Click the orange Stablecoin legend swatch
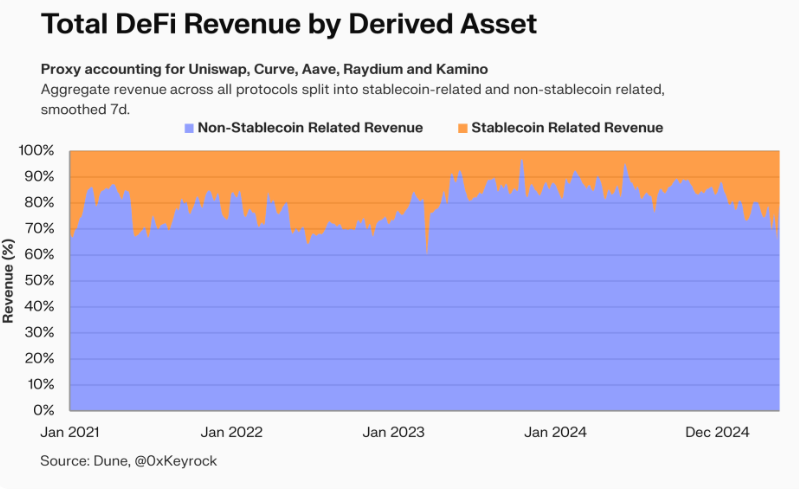 point(463,128)
